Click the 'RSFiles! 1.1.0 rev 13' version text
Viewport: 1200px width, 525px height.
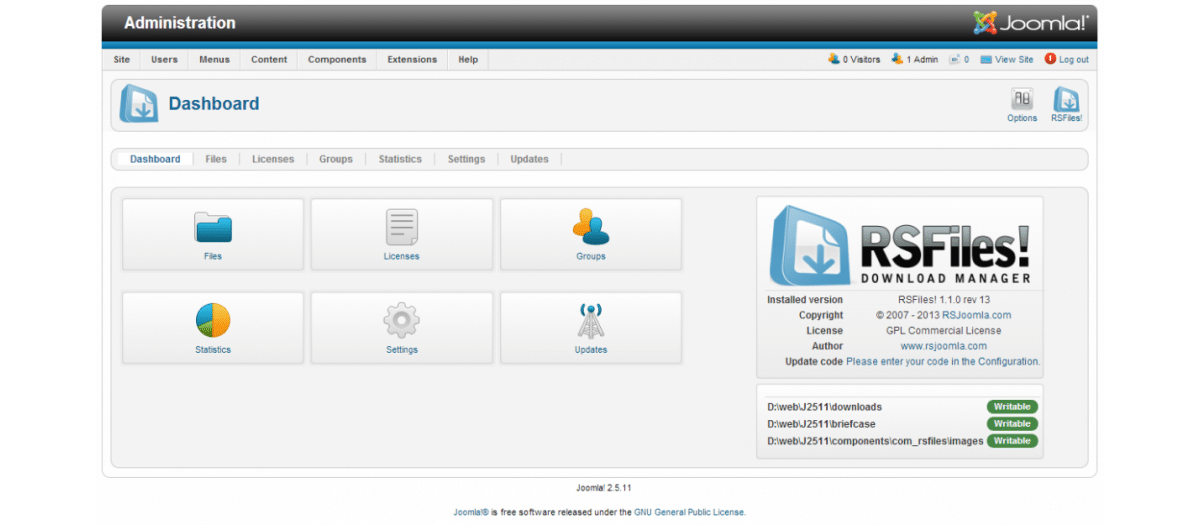pyautogui.click(x=944, y=299)
